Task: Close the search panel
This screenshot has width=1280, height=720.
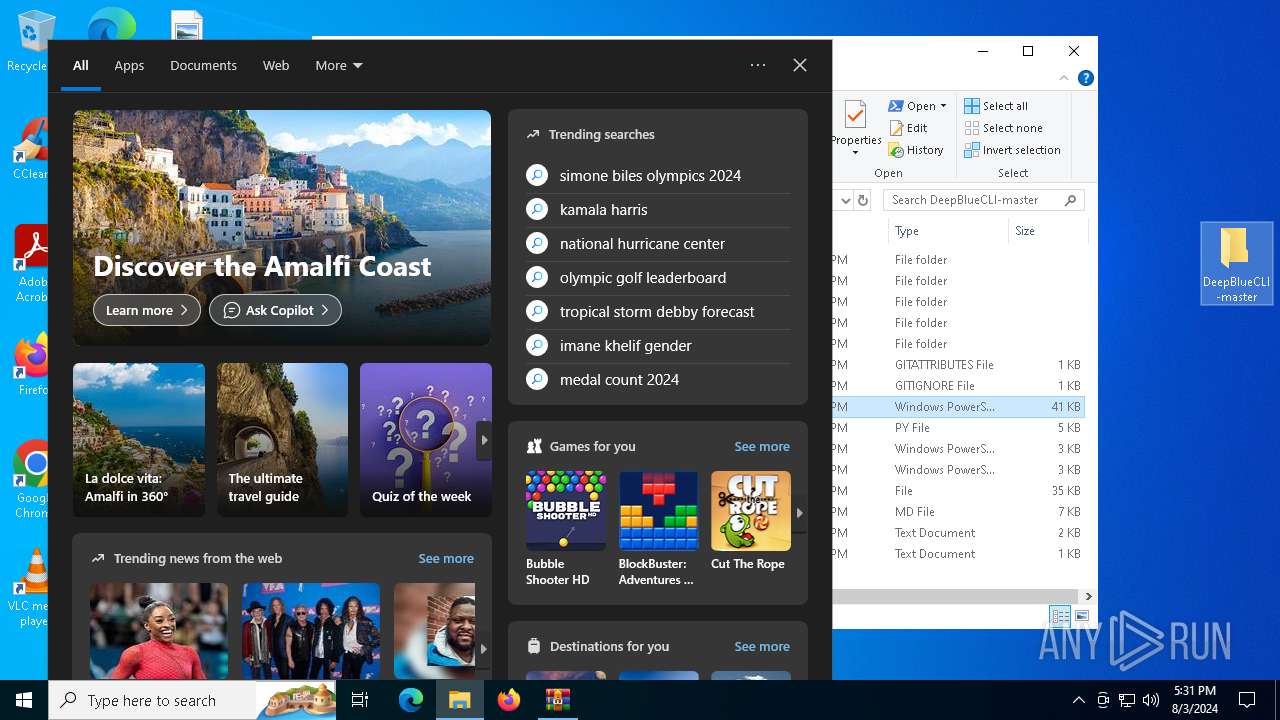Action: (x=800, y=65)
